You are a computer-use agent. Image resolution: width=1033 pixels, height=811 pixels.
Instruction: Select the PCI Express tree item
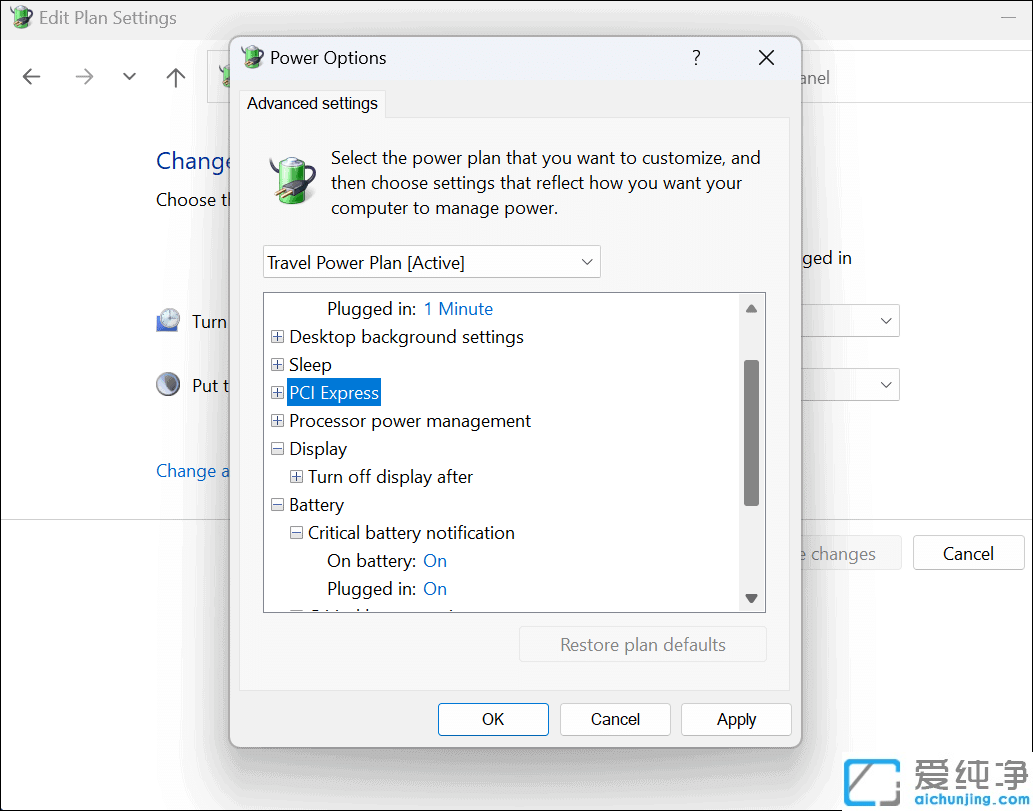[x=334, y=393]
